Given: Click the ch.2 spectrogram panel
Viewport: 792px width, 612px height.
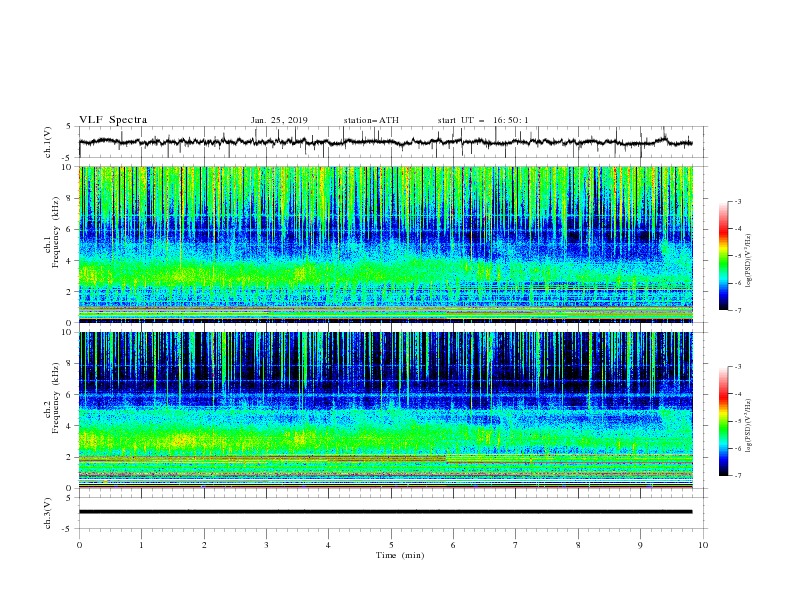Looking at the screenshot, I should point(385,410).
